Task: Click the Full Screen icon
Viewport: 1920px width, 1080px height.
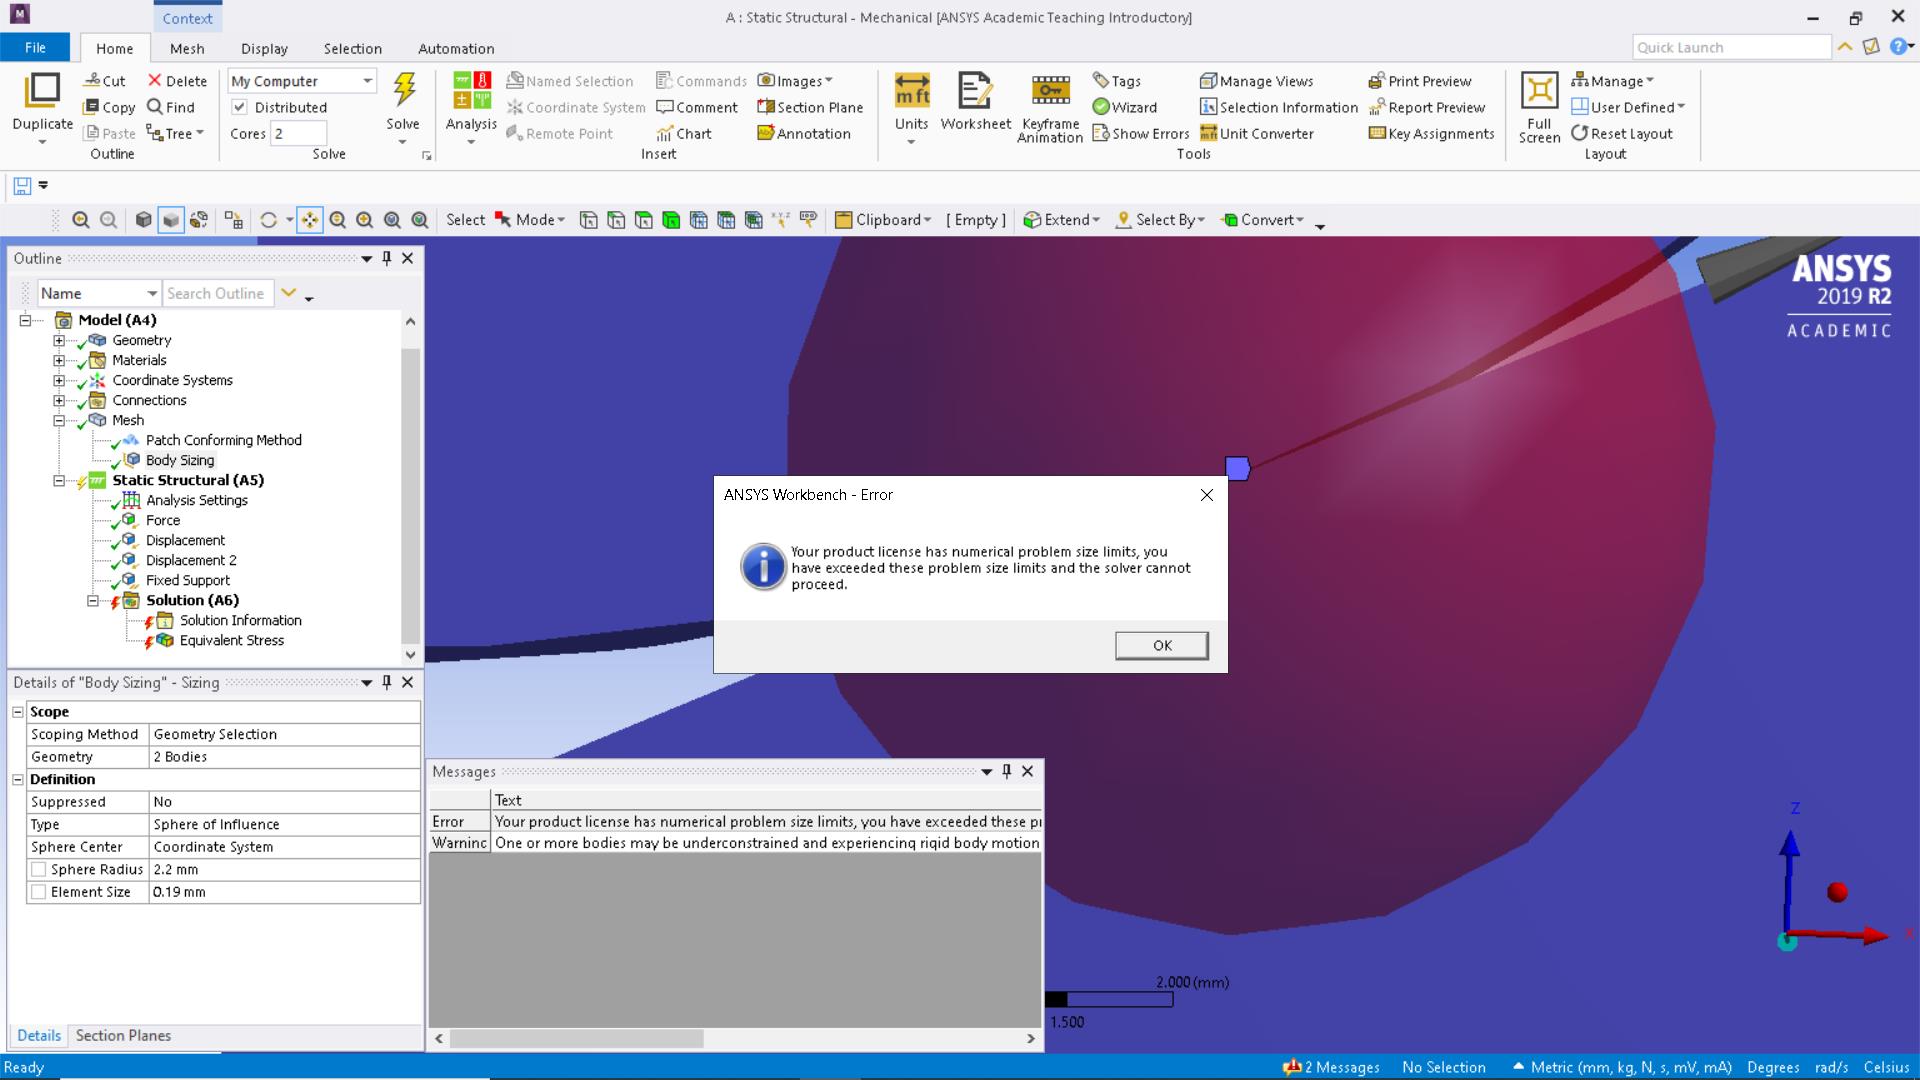Action: (x=1539, y=91)
